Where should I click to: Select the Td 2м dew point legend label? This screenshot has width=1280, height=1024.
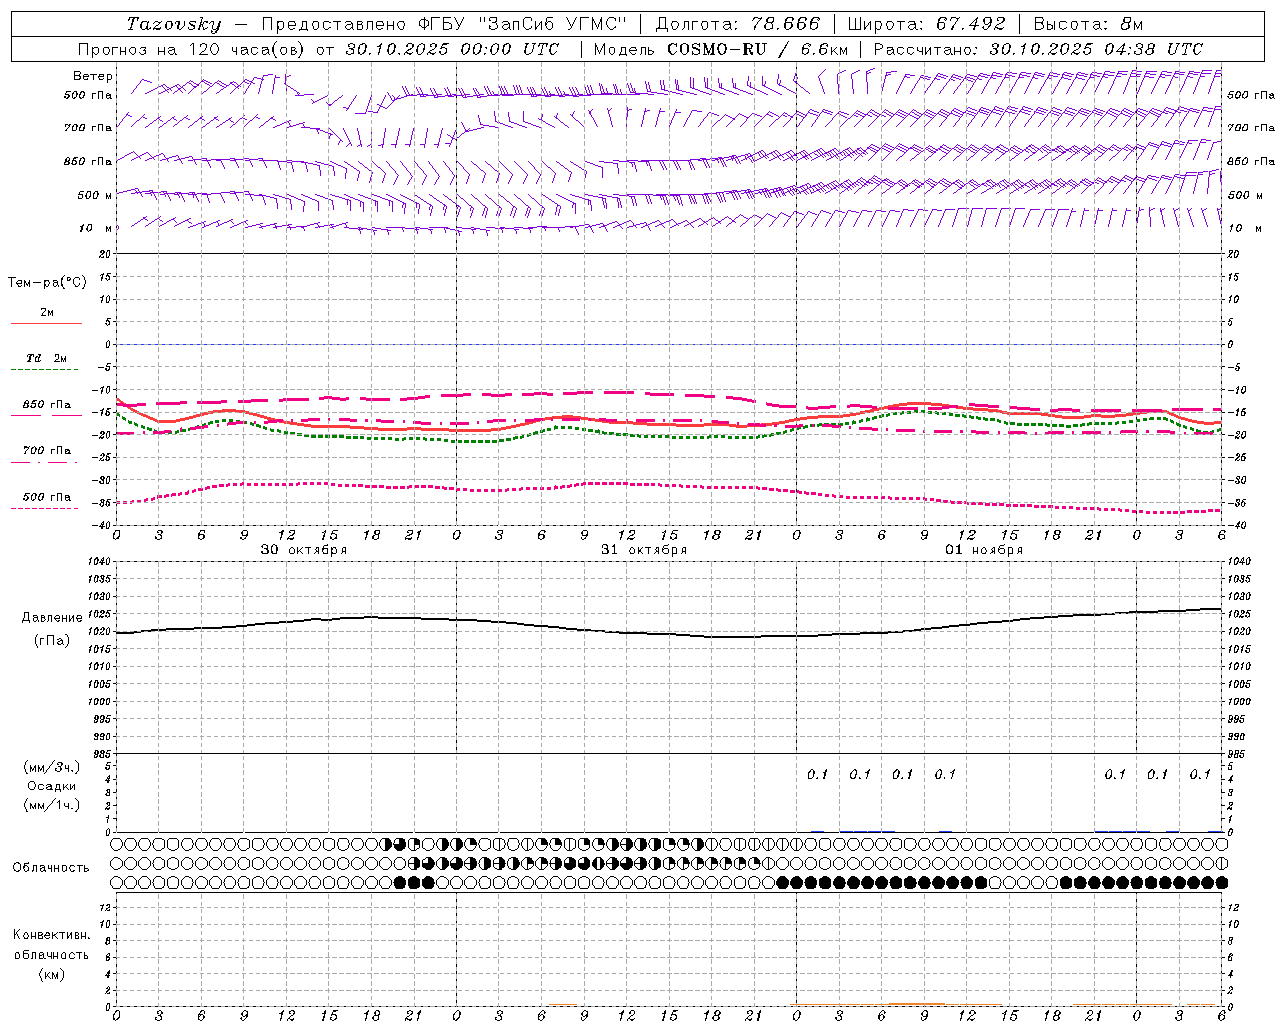(x=47, y=358)
